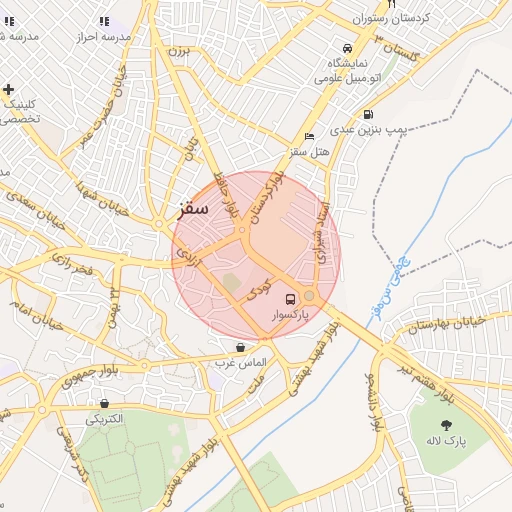512x512 pixels.
Task: Select the پارکسوار station label
Action: coord(290,315)
